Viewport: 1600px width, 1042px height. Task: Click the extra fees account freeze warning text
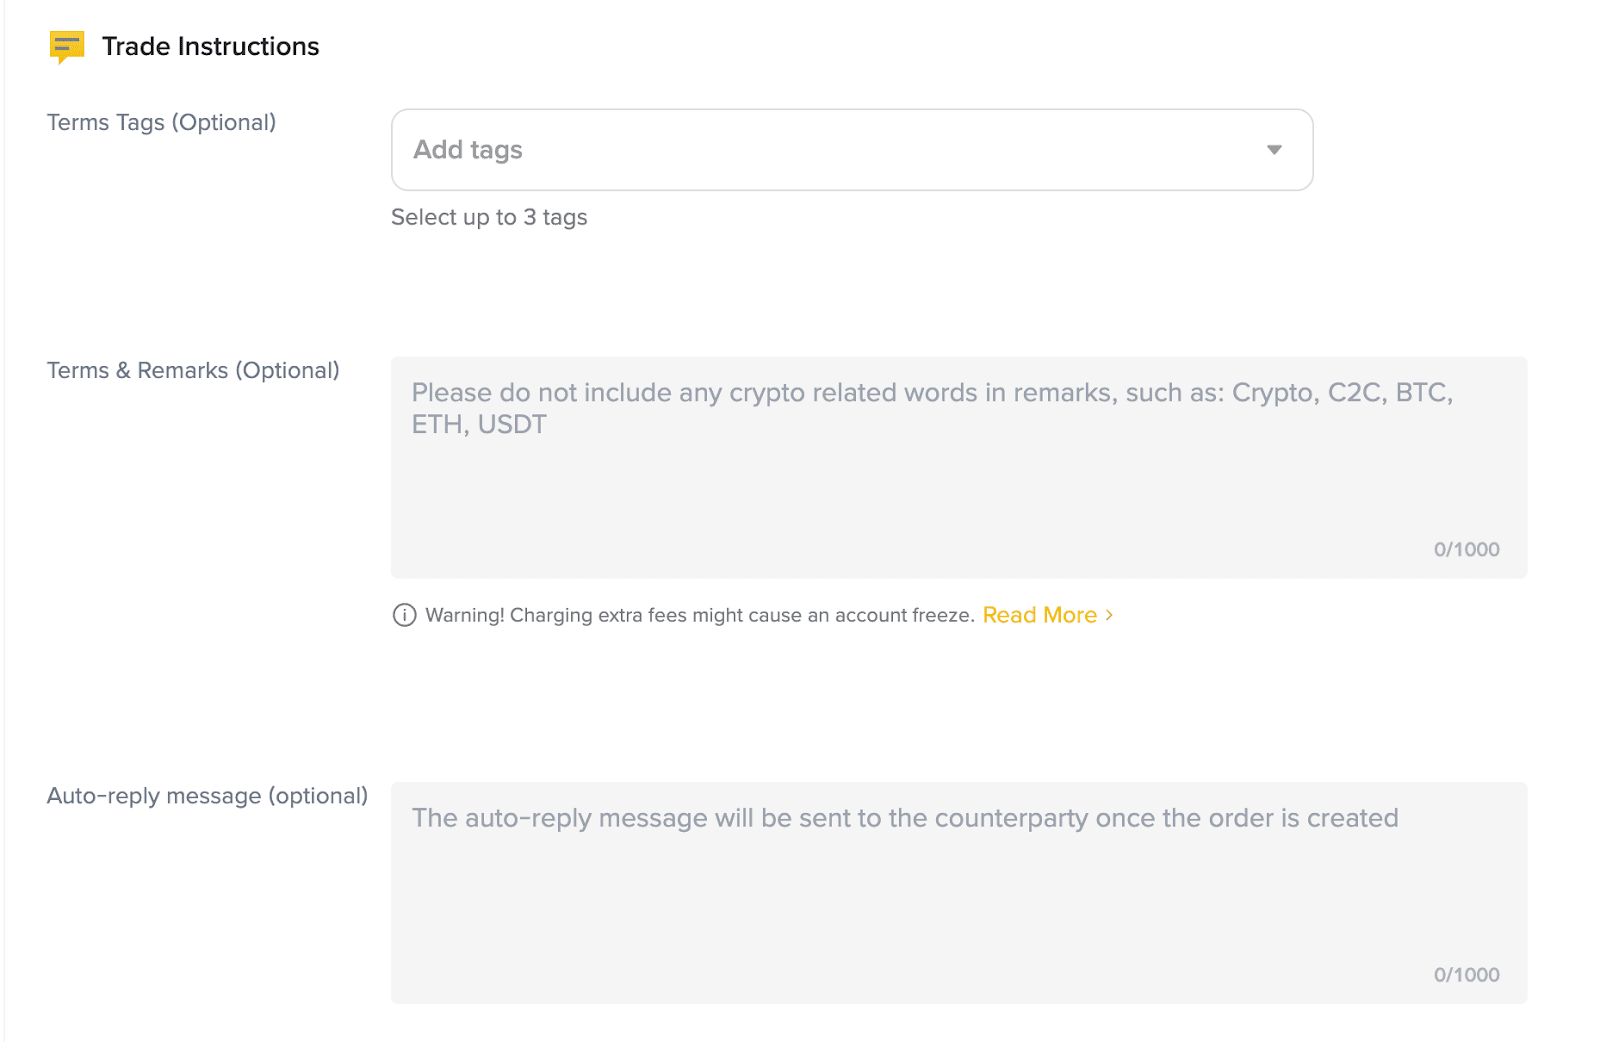point(699,615)
